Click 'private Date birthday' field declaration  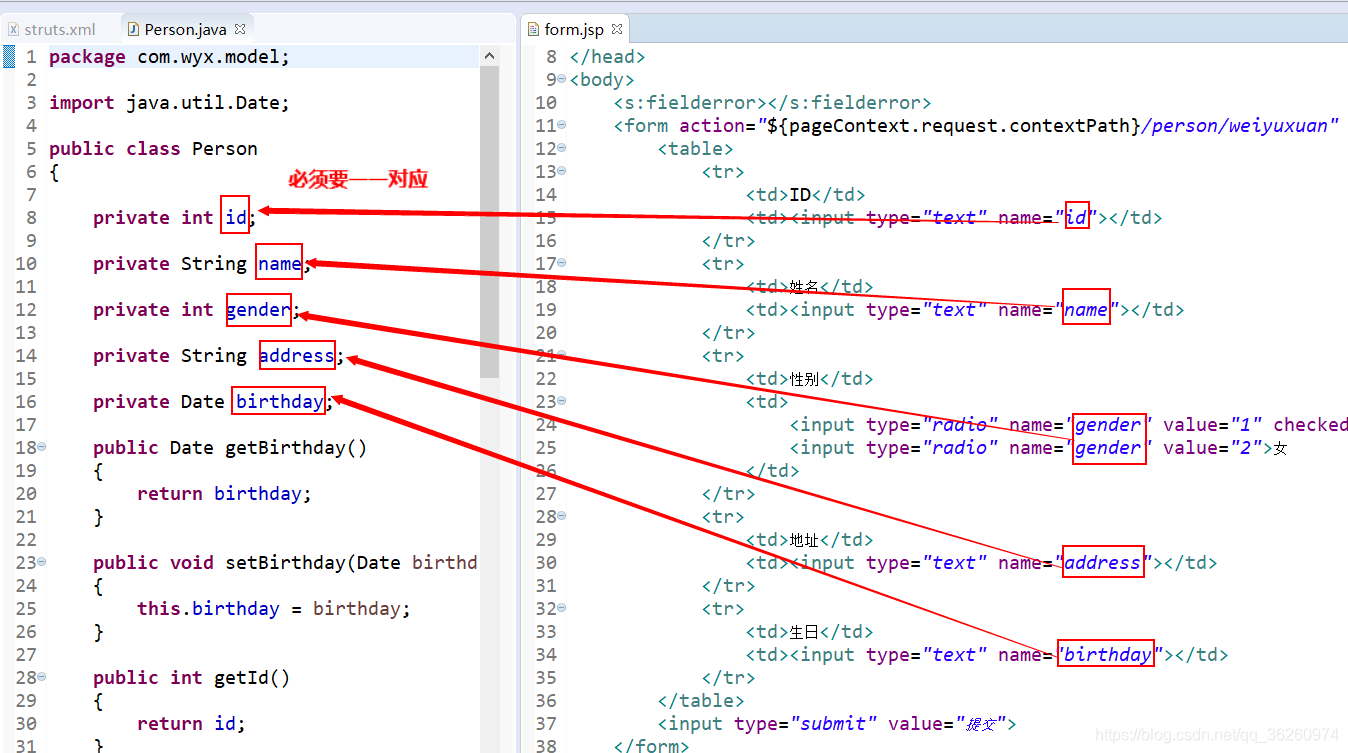(213, 402)
